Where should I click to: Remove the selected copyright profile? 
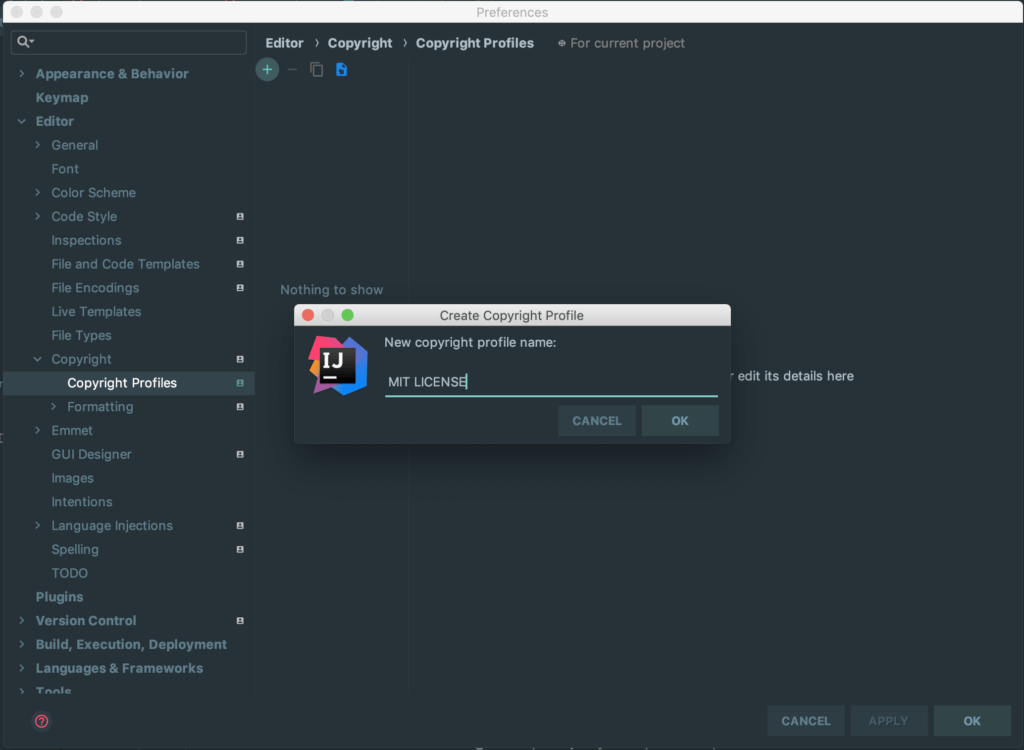[x=291, y=69]
